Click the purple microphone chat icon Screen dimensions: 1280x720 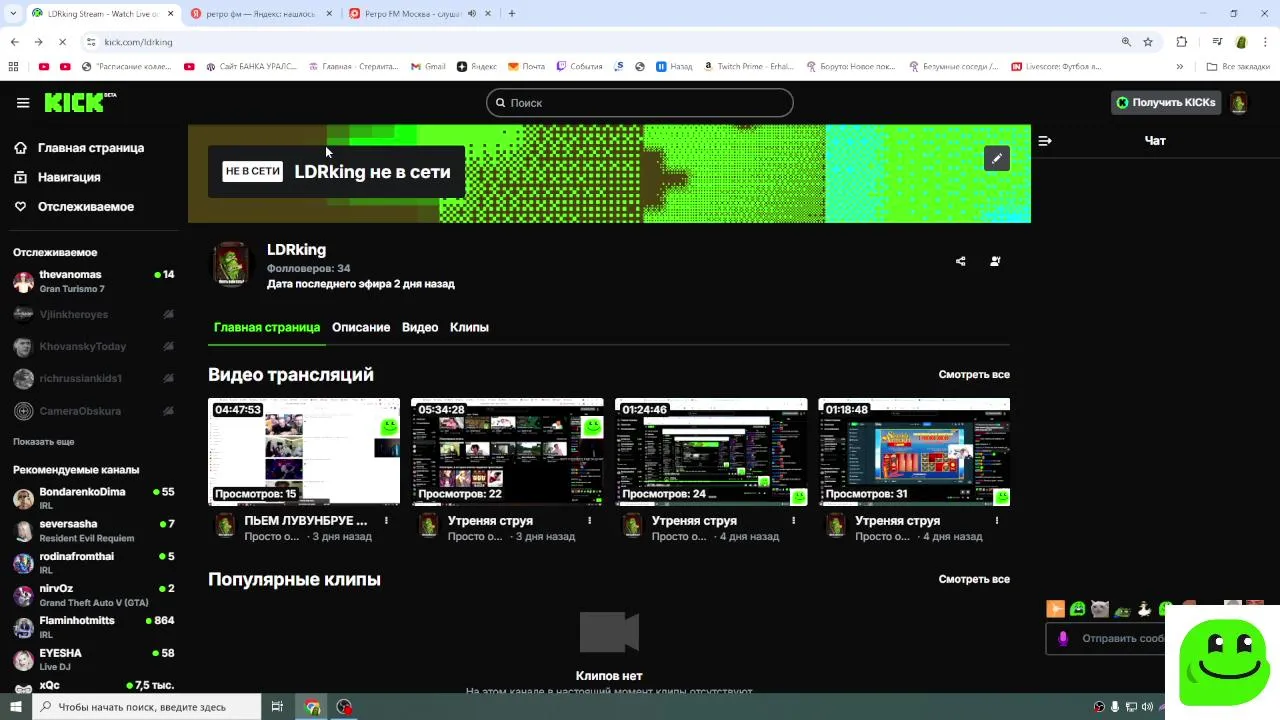[x=1063, y=638]
